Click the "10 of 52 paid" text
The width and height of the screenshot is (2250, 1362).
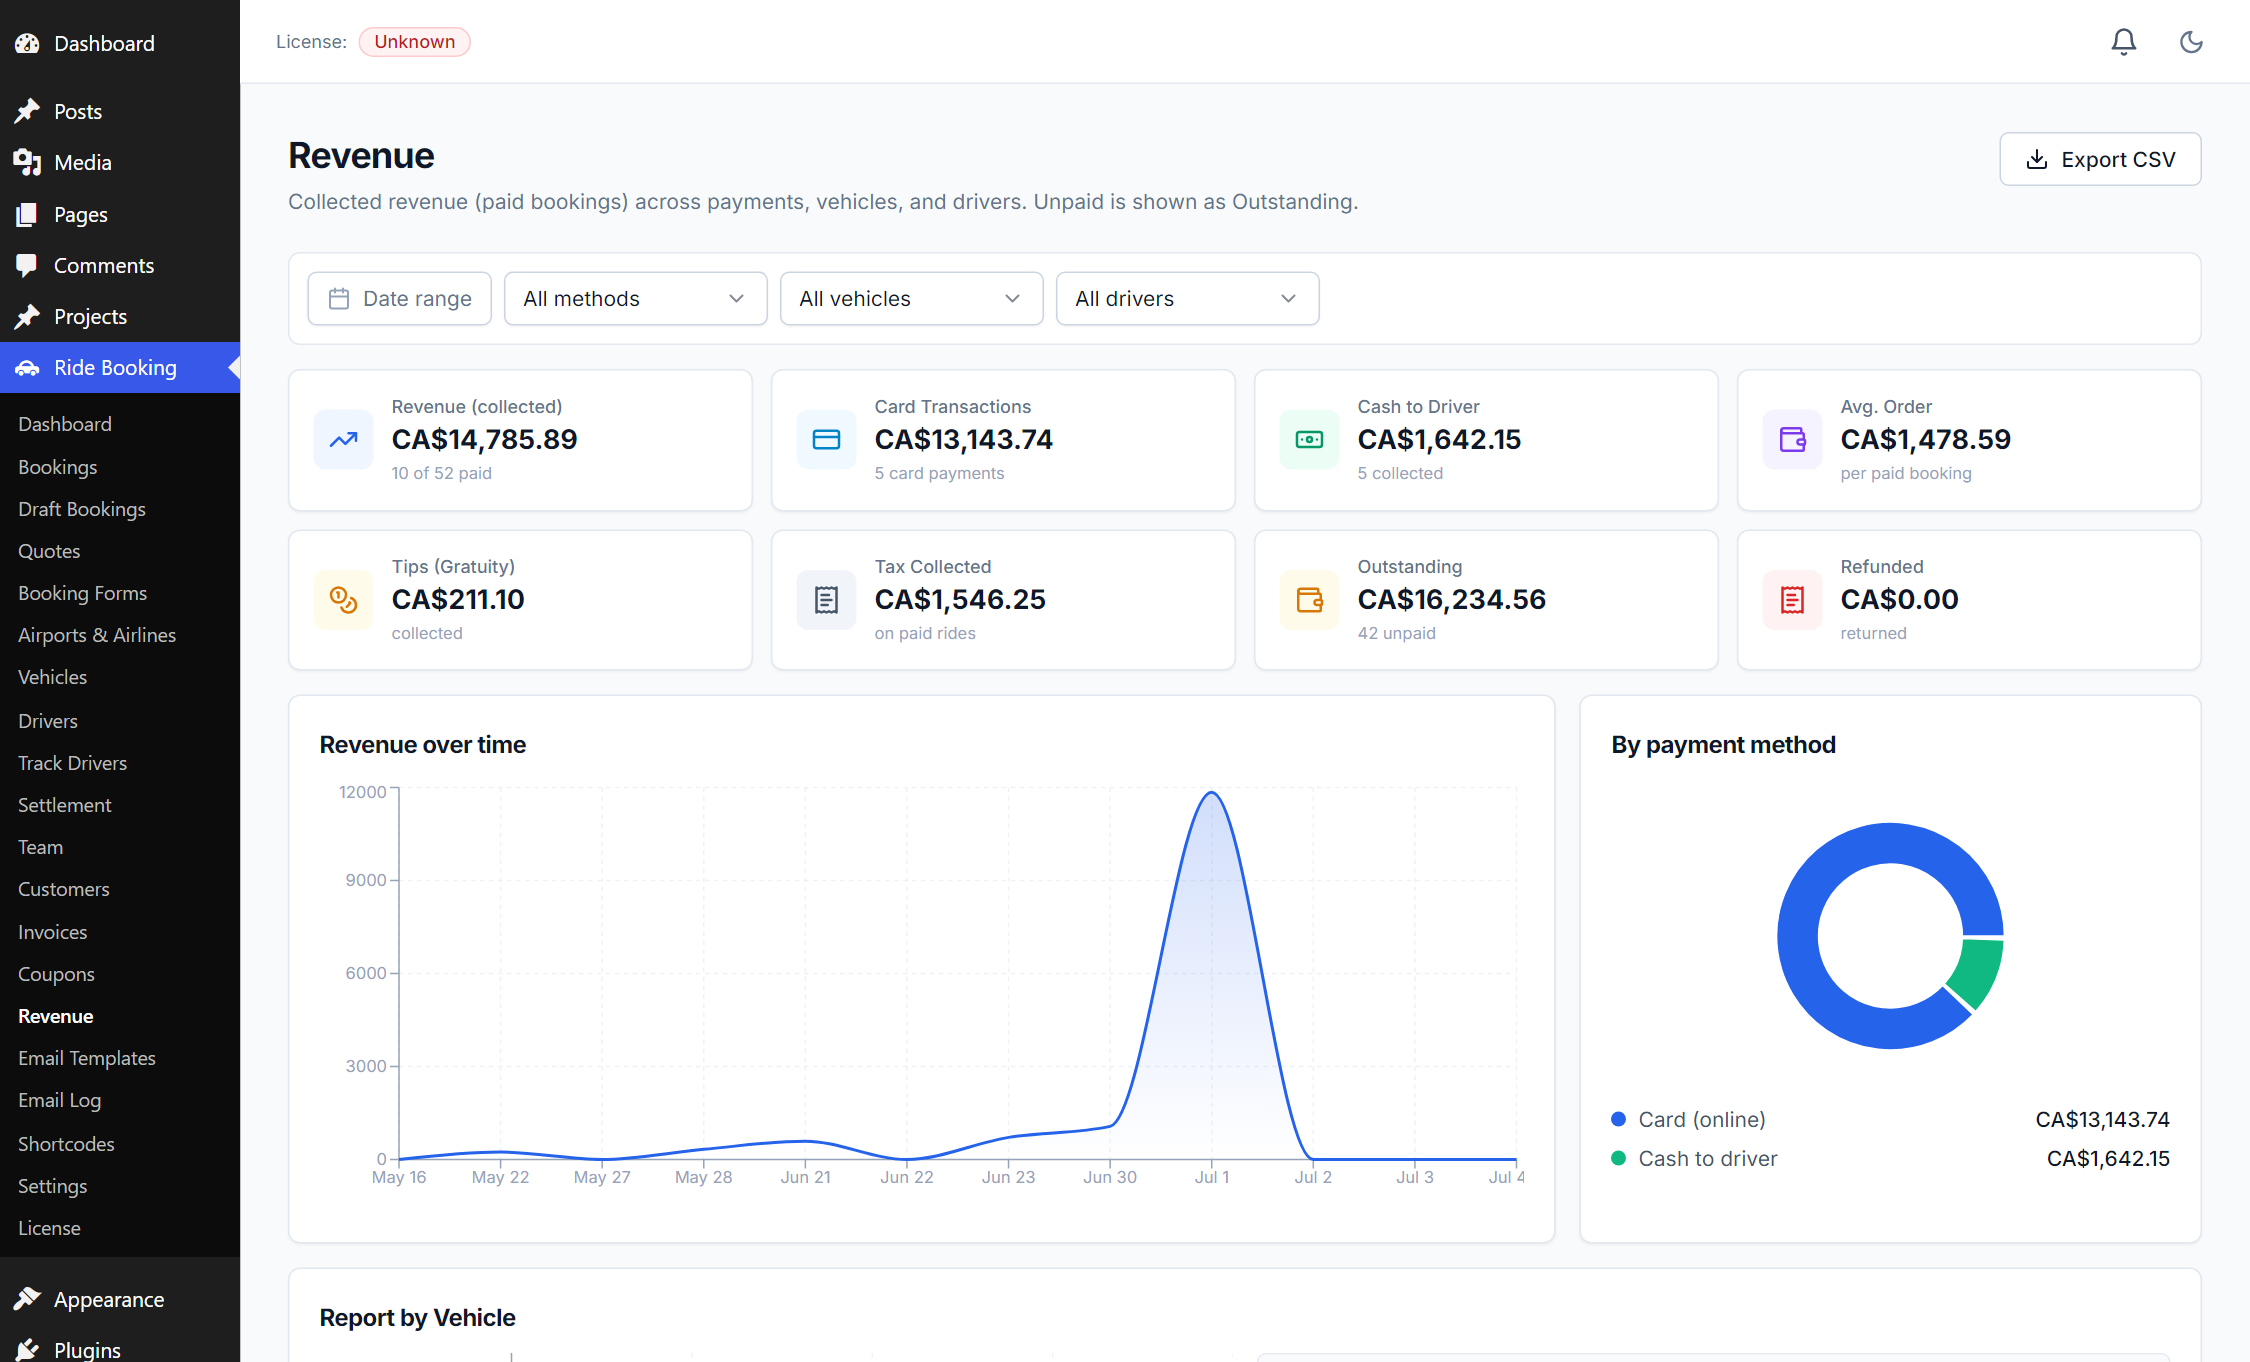click(442, 473)
